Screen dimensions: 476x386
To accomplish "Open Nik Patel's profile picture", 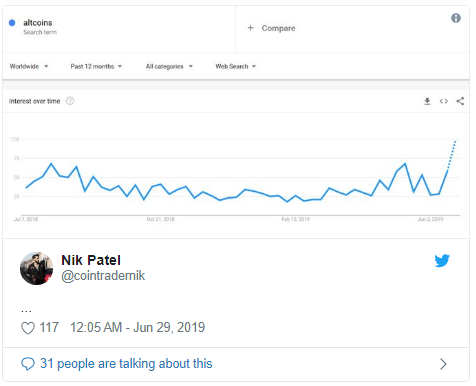I will [x=37, y=268].
